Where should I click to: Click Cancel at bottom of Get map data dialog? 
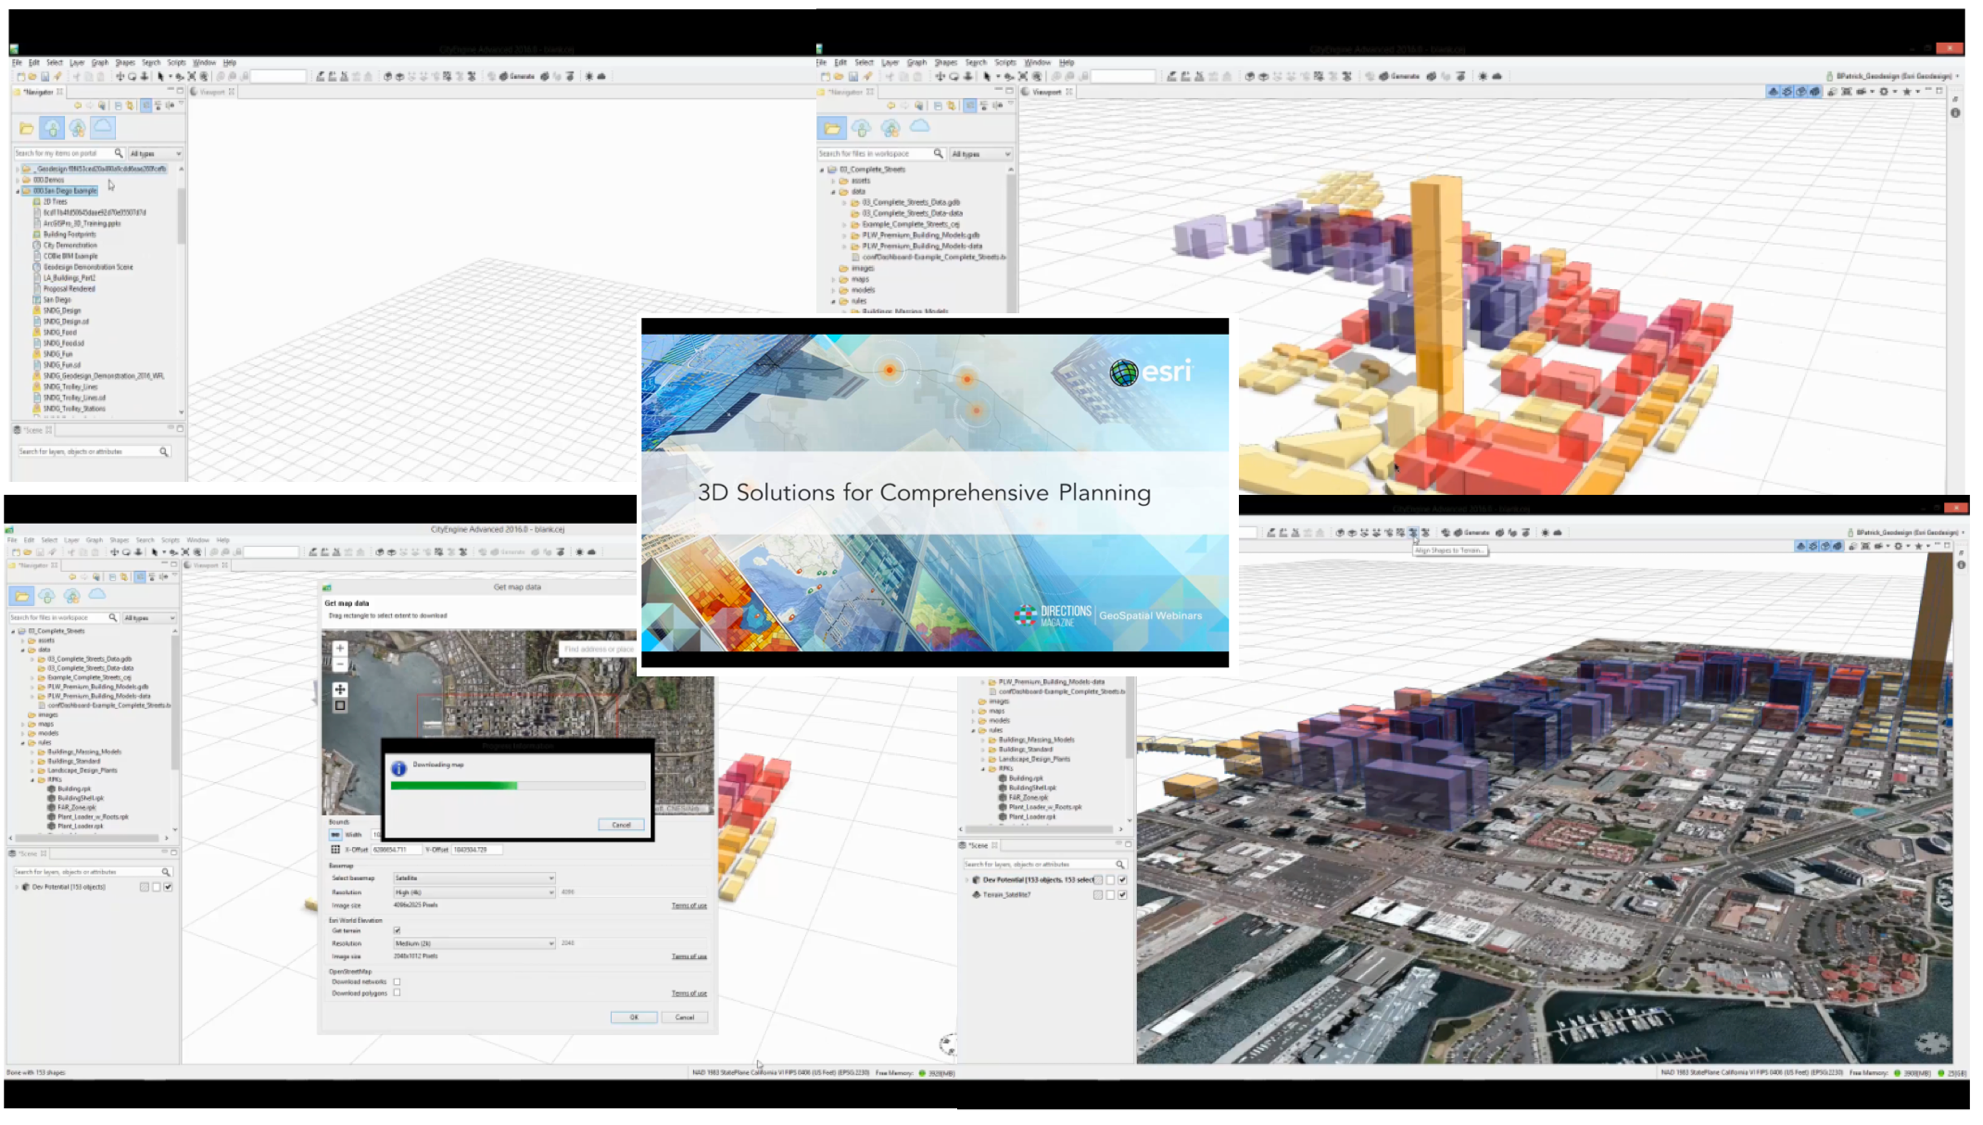(x=684, y=1017)
